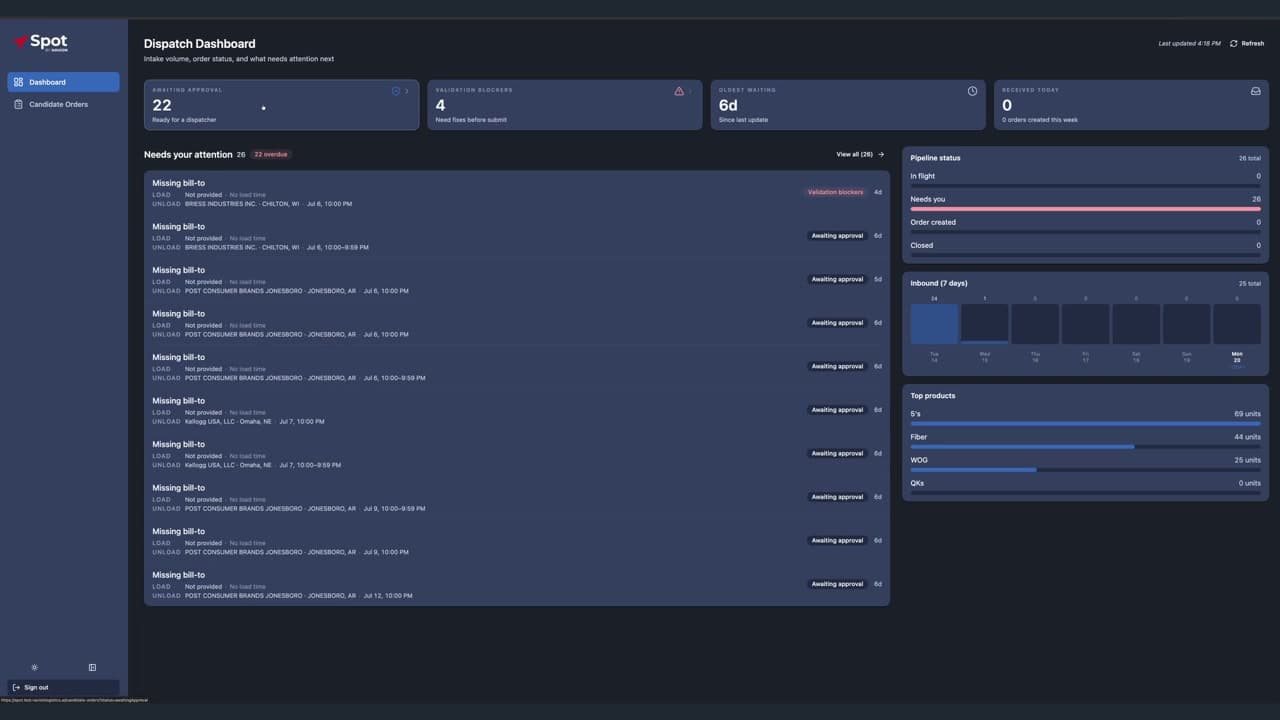Click the Refresh button
The height and width of the screenshot is (720, 1280).
point(1247,44)
